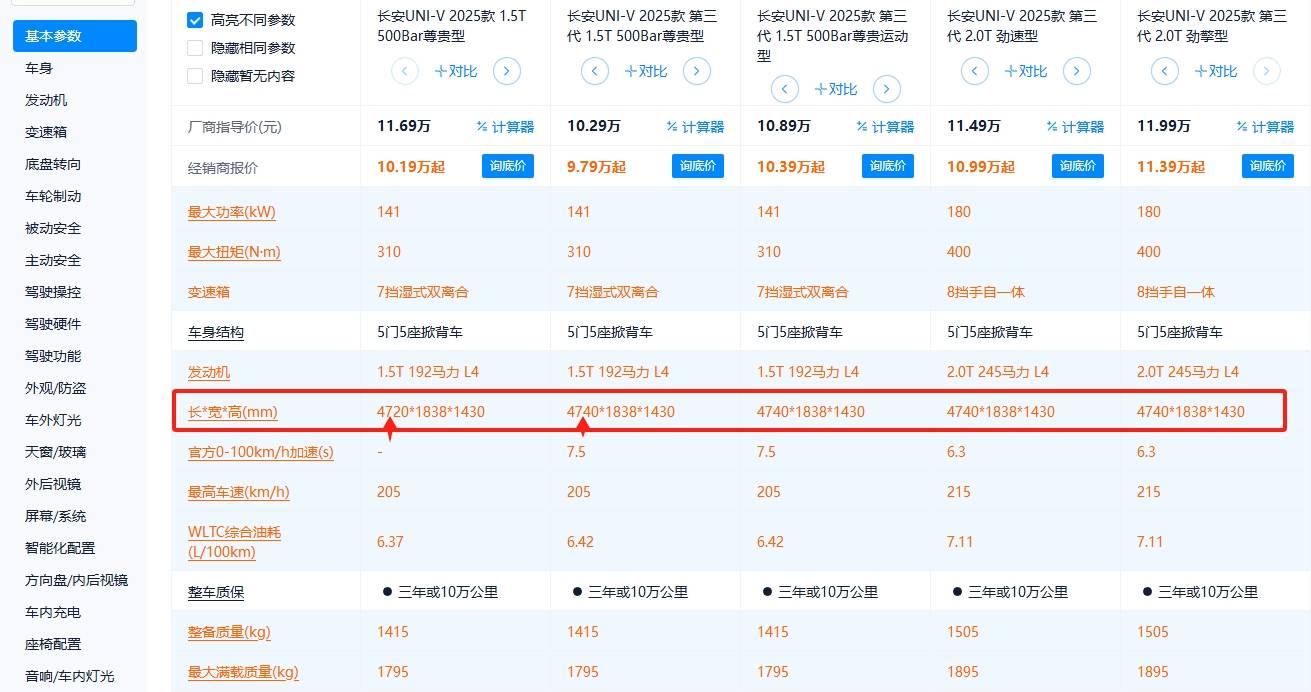Screen dimensions: 1311x692
Task: Click the 整车质保 parameter label
Action: click(x=216, y=592)
